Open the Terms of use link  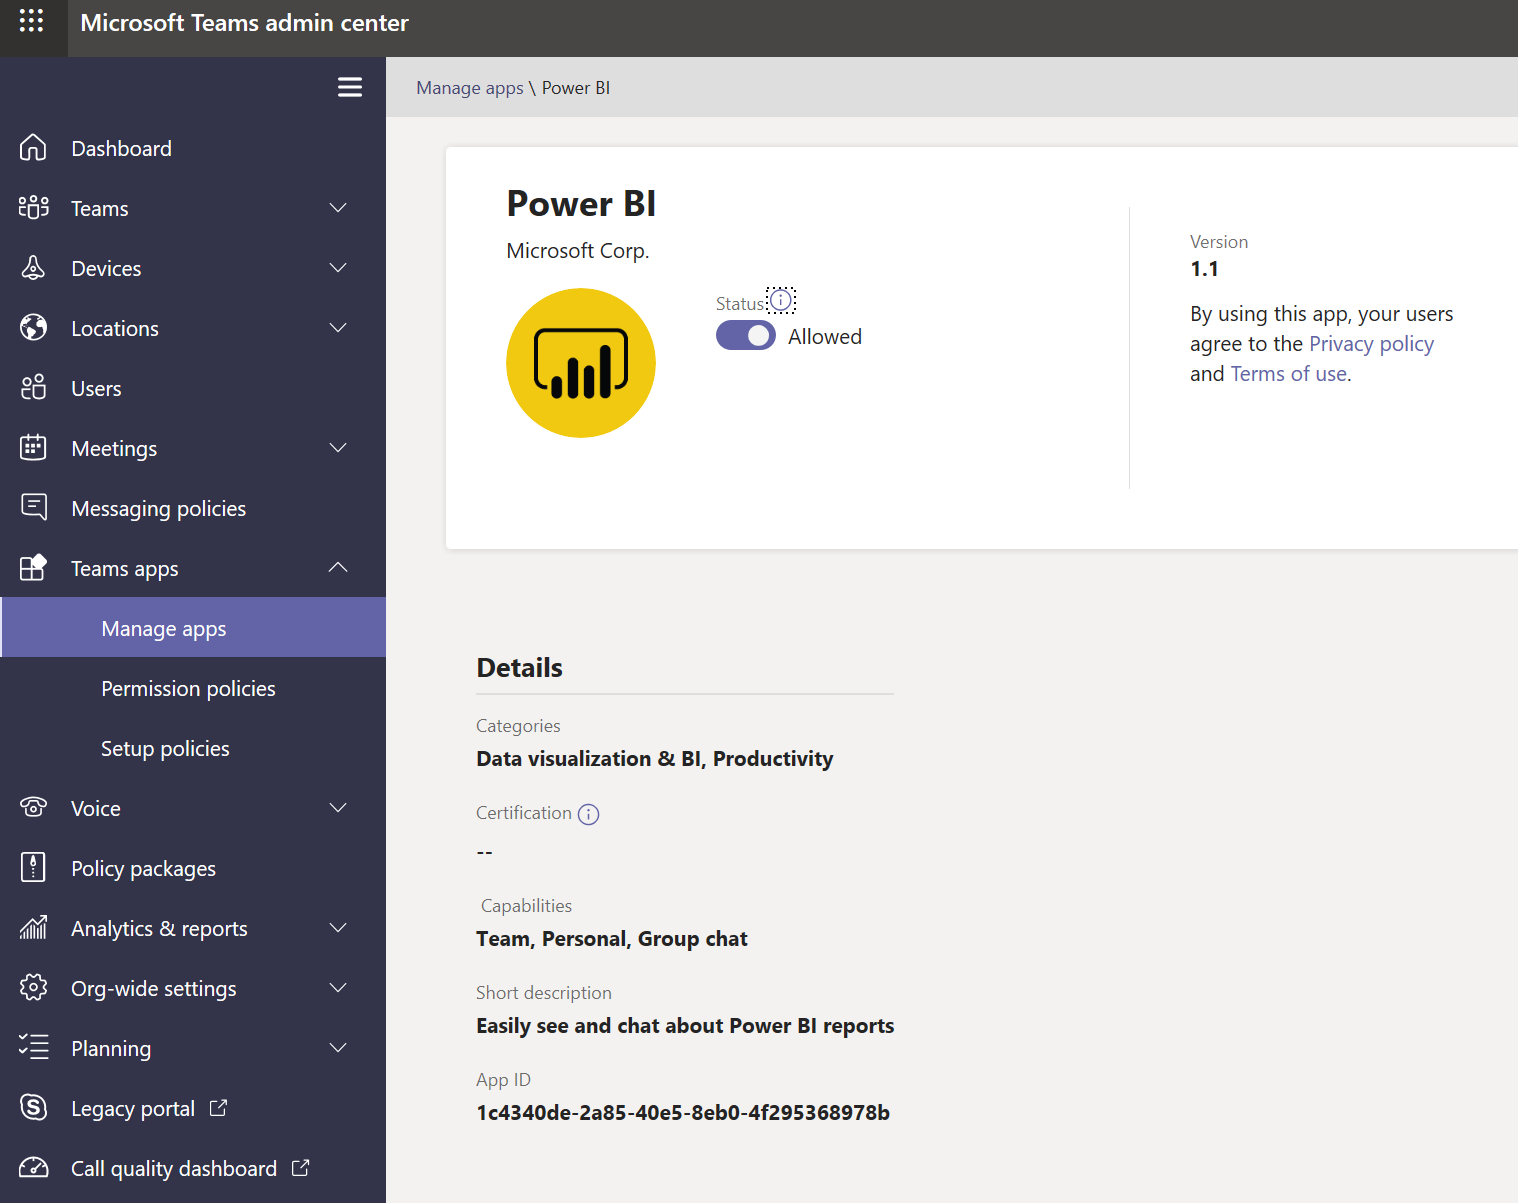tap(1288, 374)
